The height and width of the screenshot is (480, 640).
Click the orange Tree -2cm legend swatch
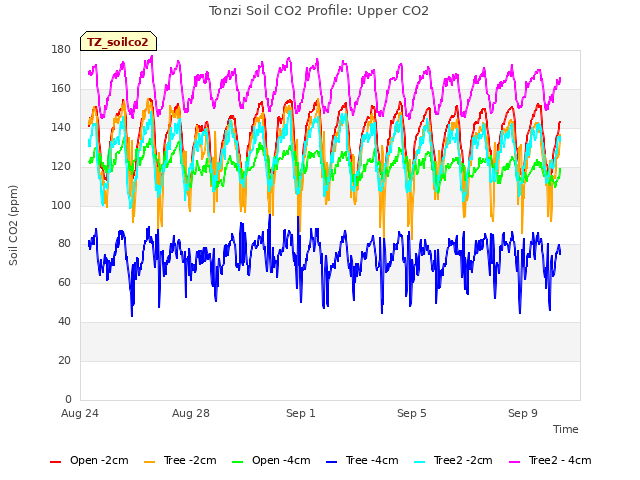click(x=150, y=462)
